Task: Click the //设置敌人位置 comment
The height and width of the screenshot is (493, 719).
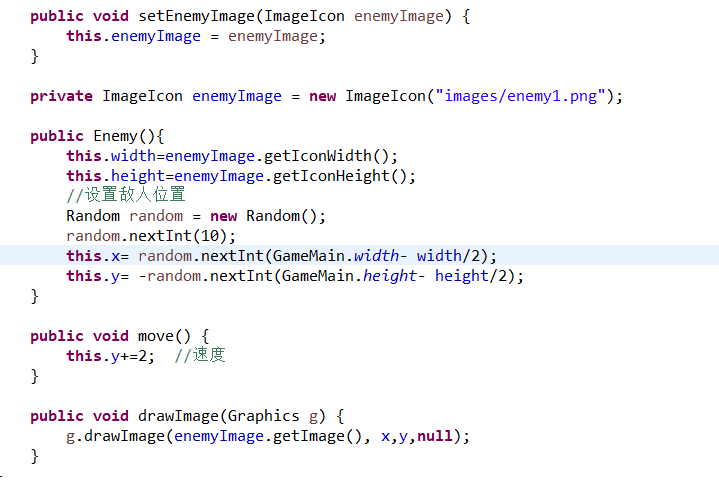Action: (126, 195)
